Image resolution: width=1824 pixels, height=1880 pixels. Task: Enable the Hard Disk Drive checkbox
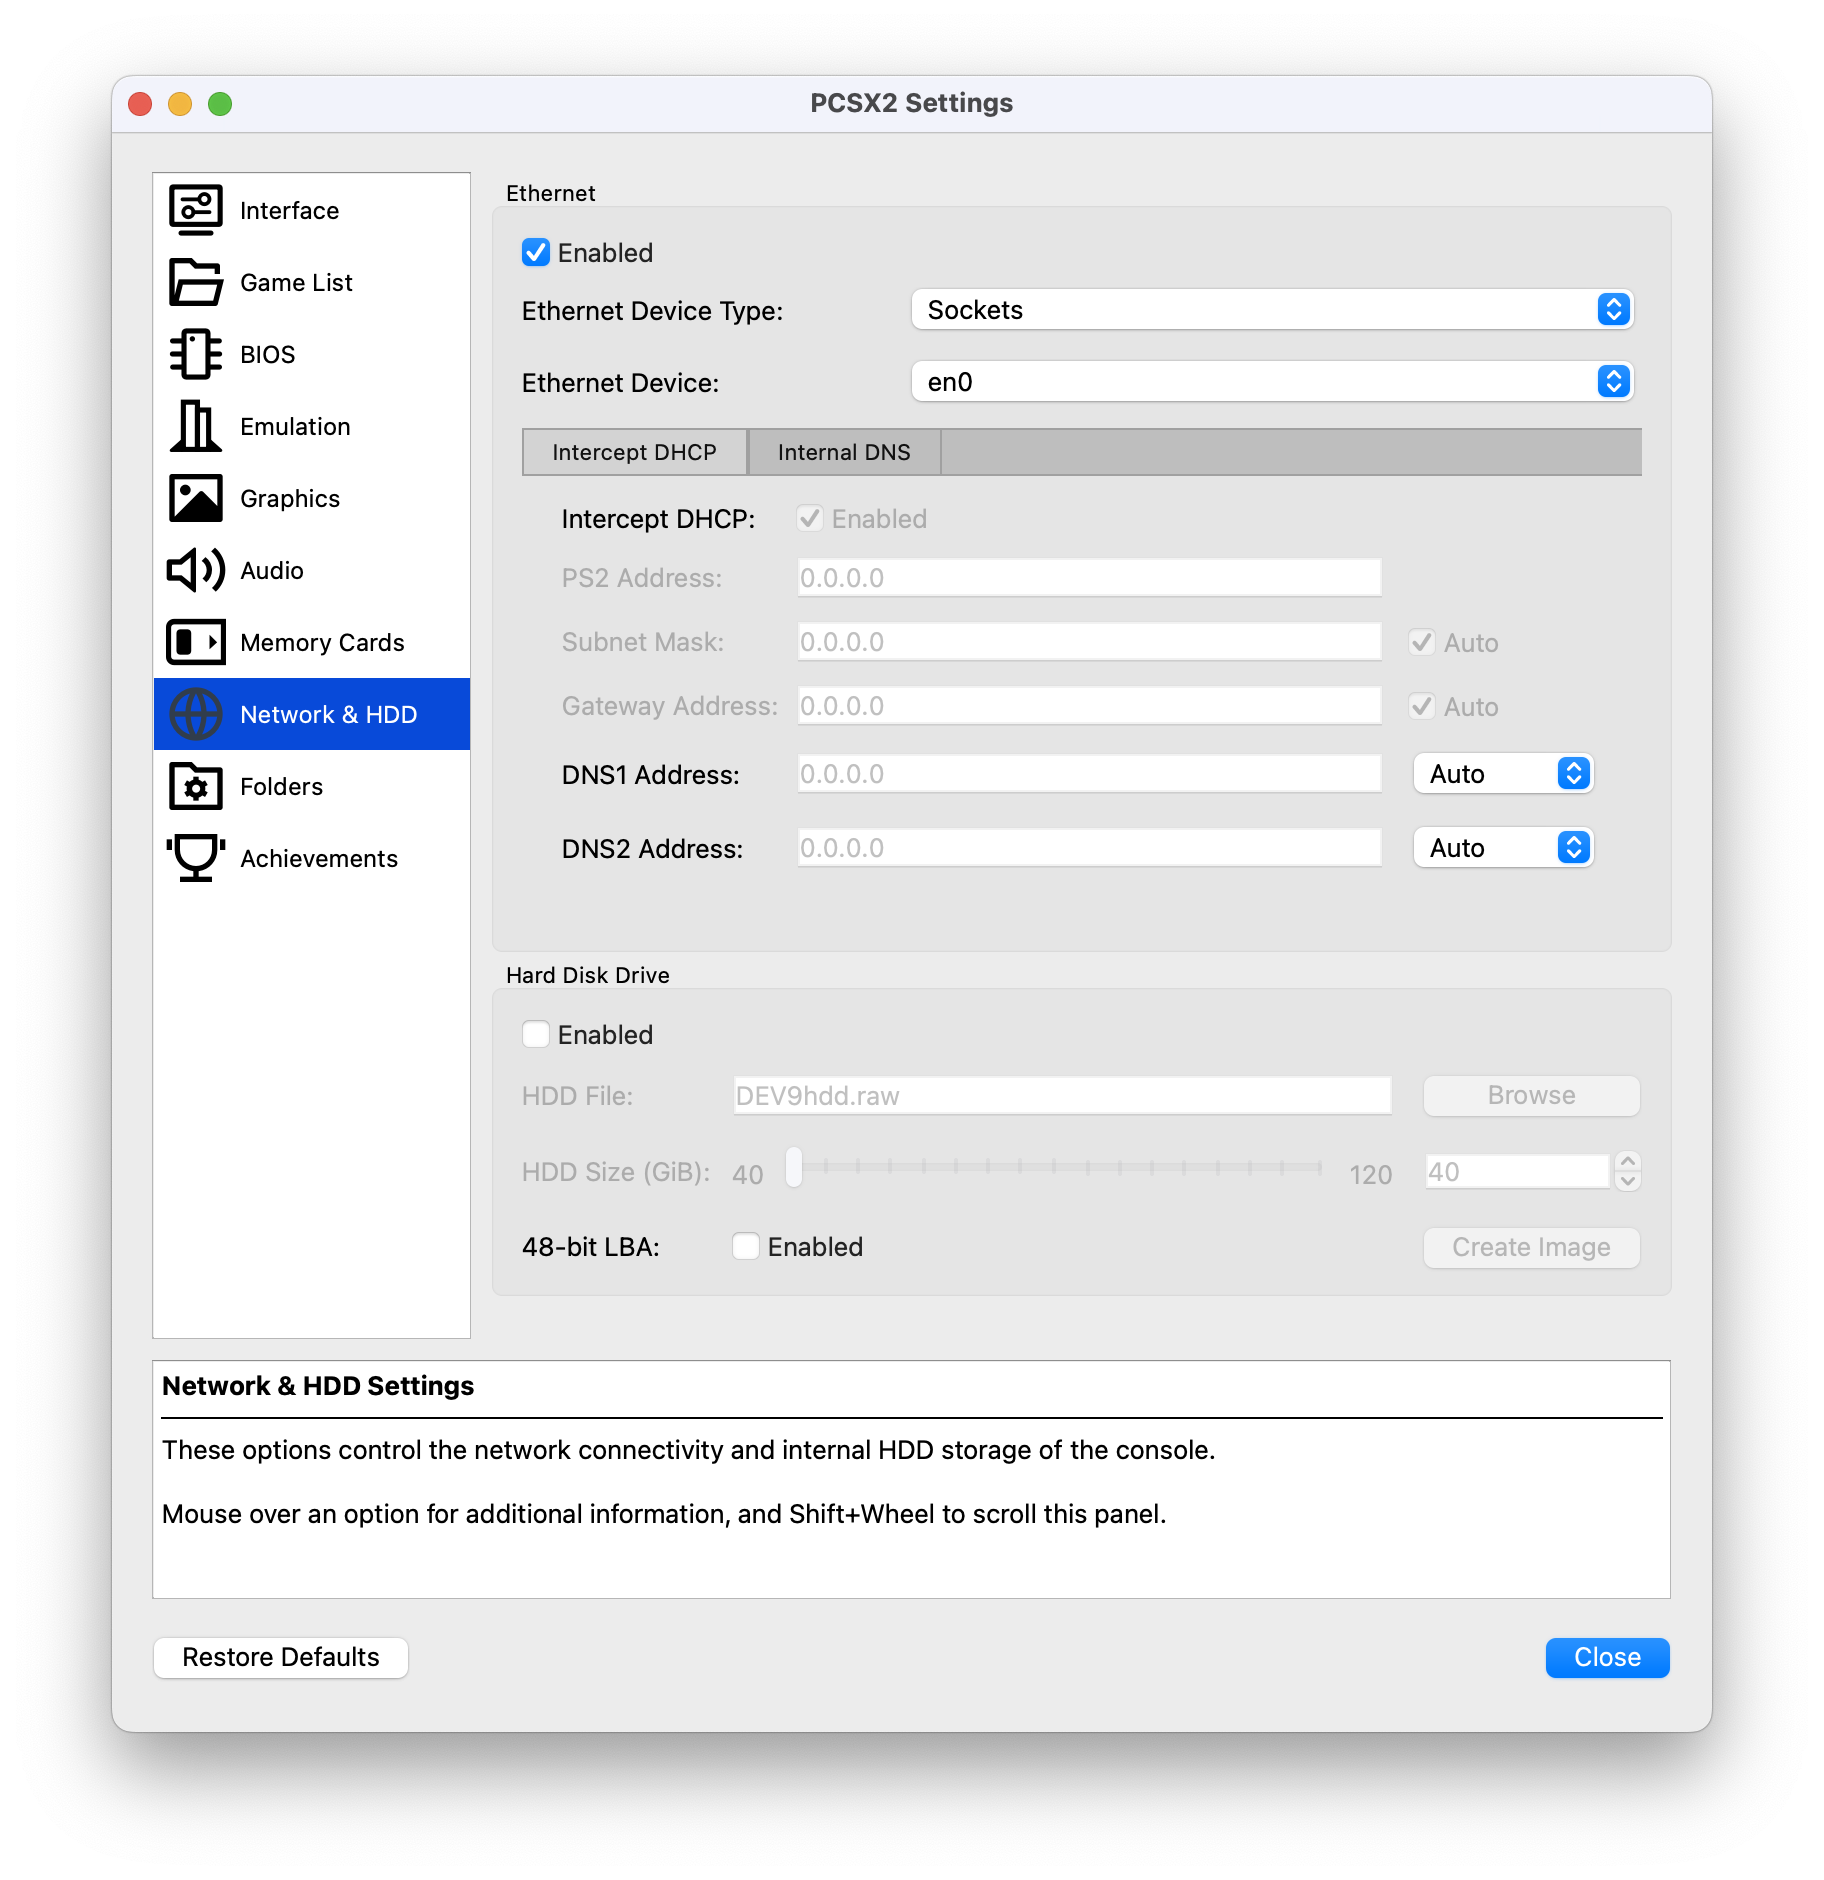(536, 1034)
